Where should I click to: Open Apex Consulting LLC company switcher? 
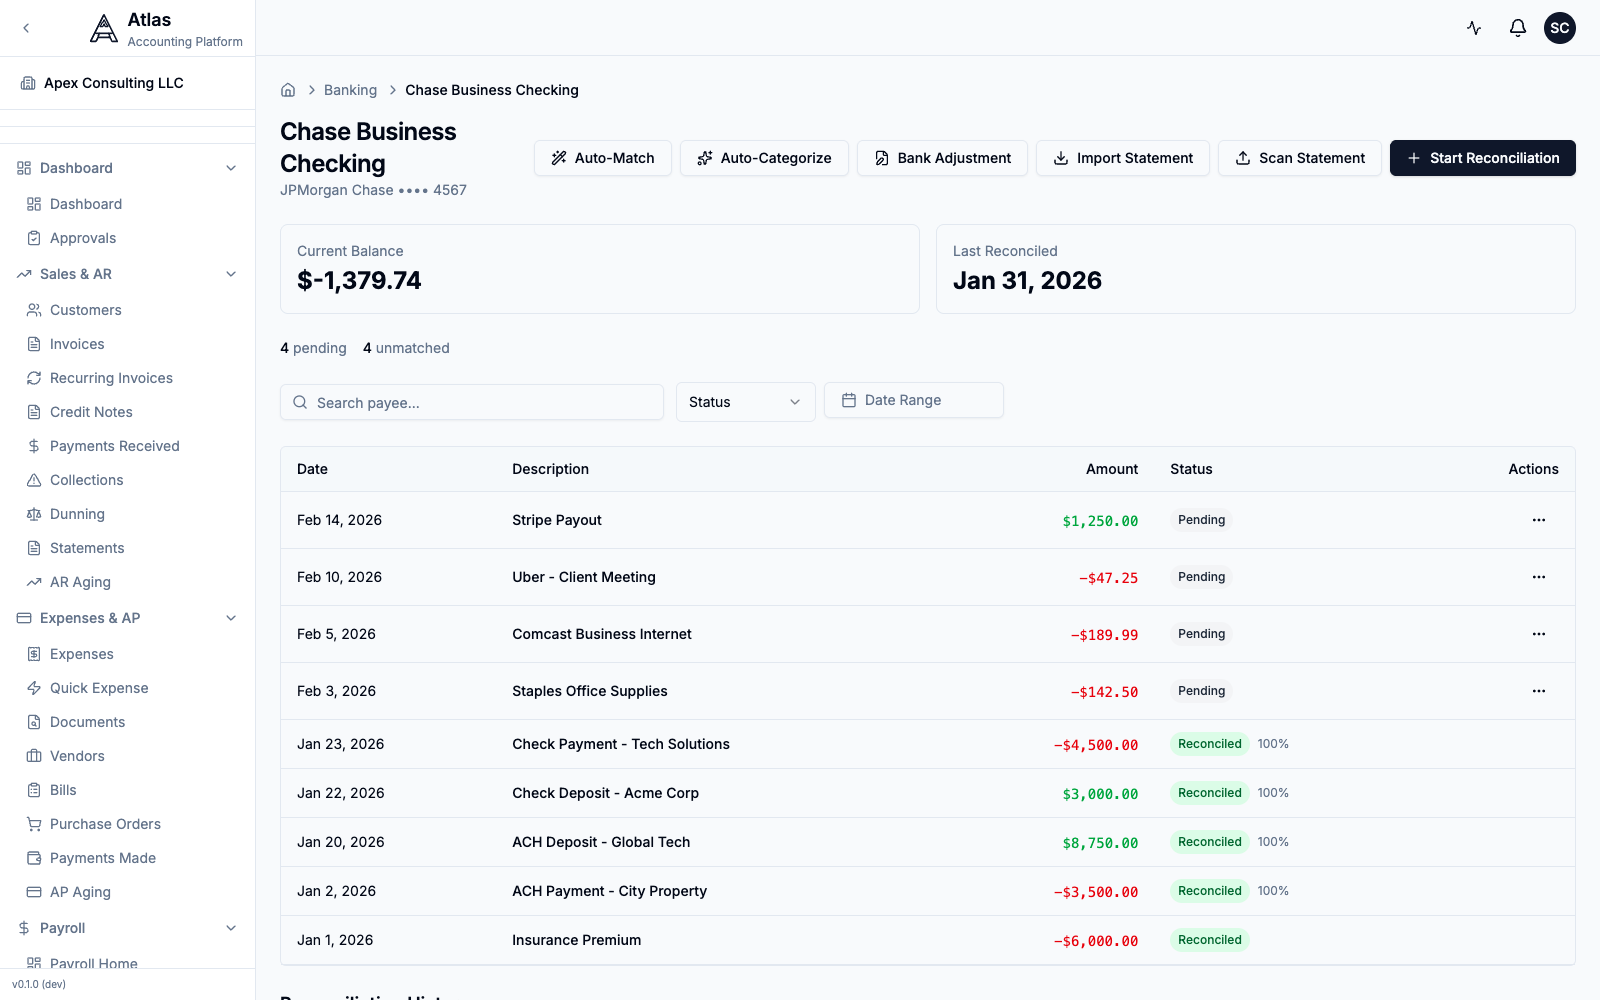128,83
